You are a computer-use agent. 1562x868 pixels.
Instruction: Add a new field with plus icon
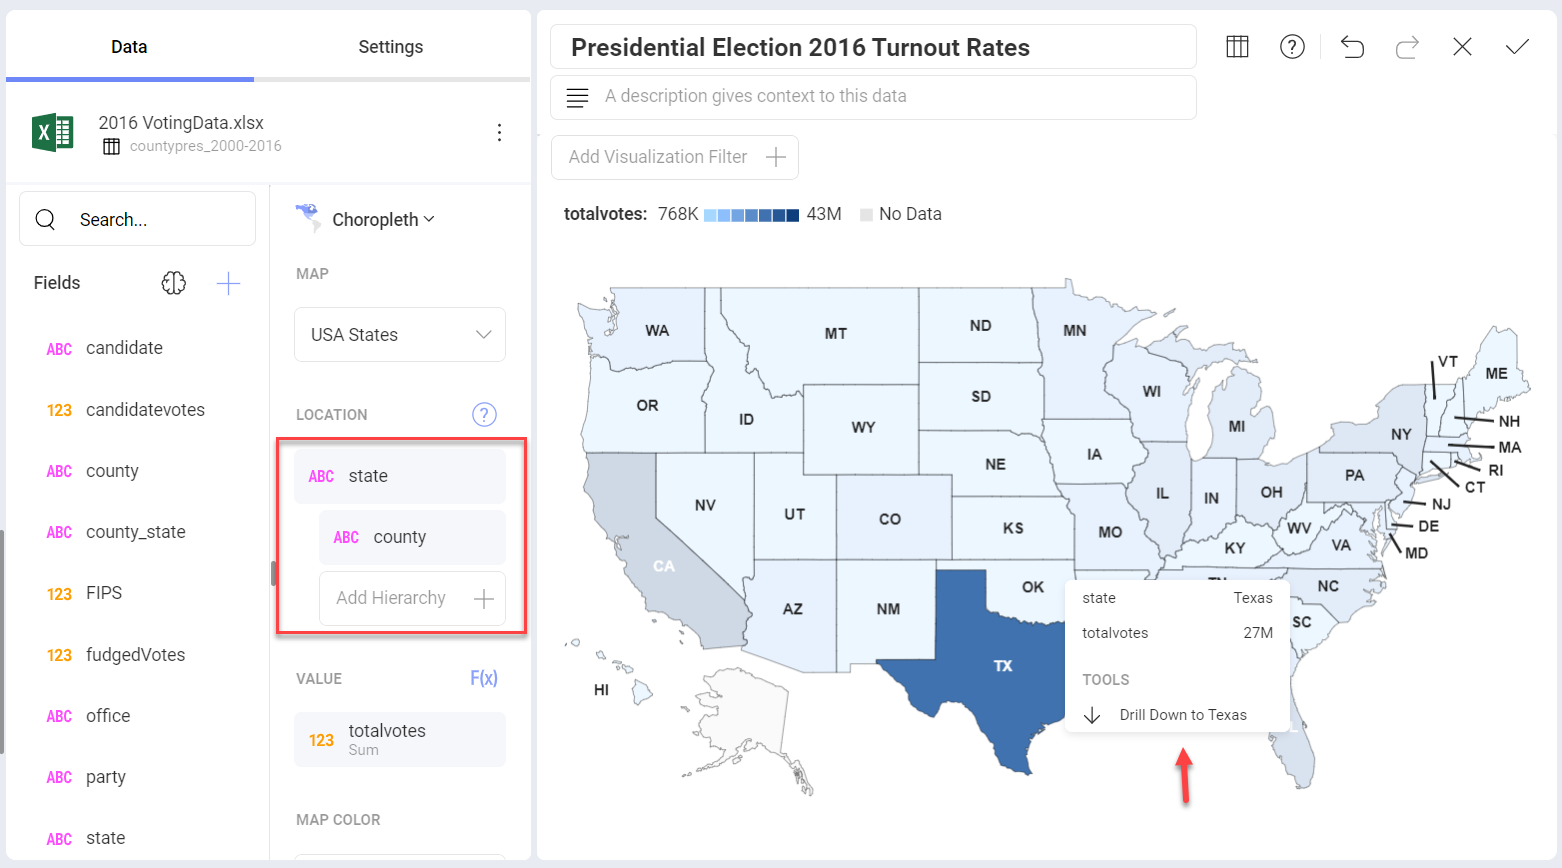[228, 283]
